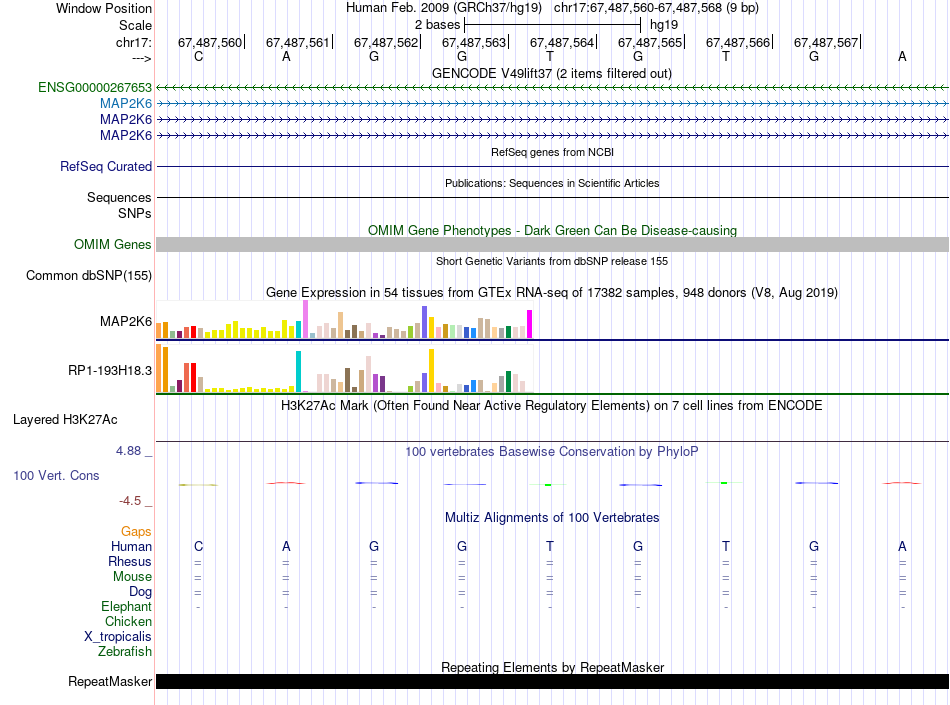
Task: Click the Human A base at the alignment's right end
Action: click(x=902, y=546)
